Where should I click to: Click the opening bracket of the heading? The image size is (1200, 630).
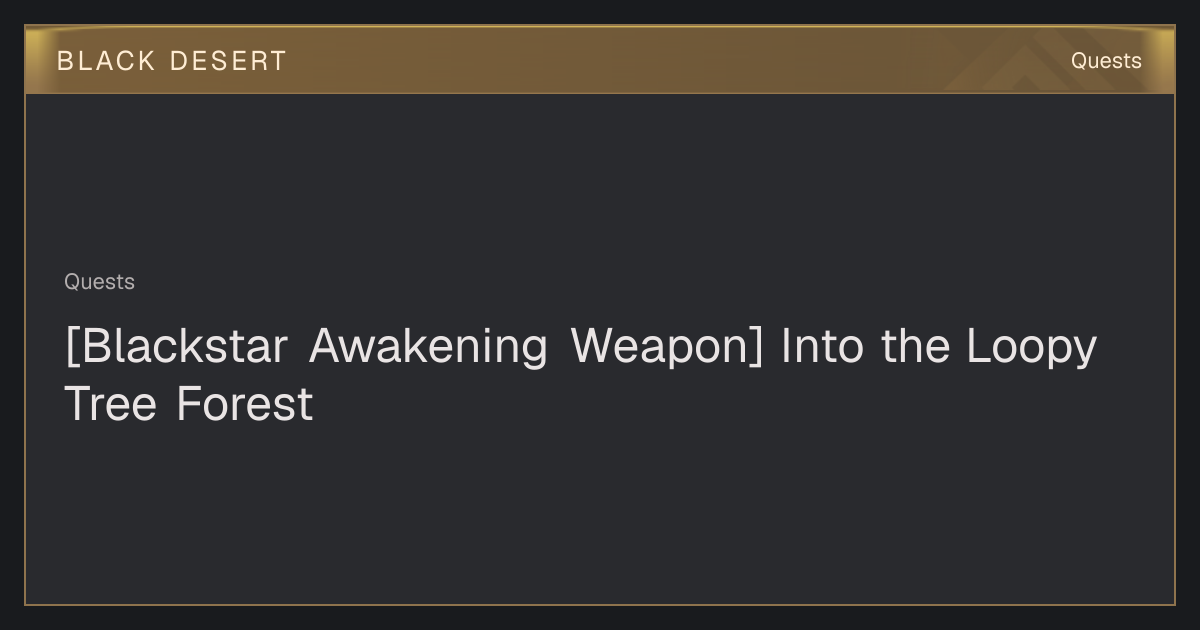point(70,347)
